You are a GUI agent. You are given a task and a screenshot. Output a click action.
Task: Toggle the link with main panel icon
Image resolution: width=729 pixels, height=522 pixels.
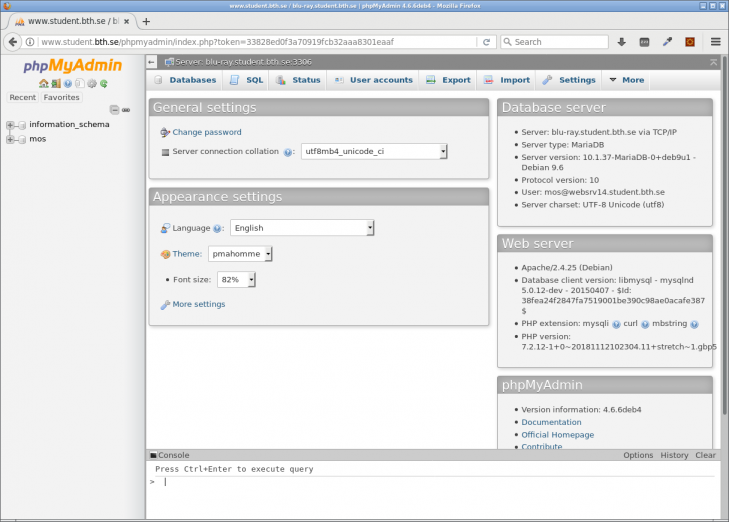click(126, 110)
